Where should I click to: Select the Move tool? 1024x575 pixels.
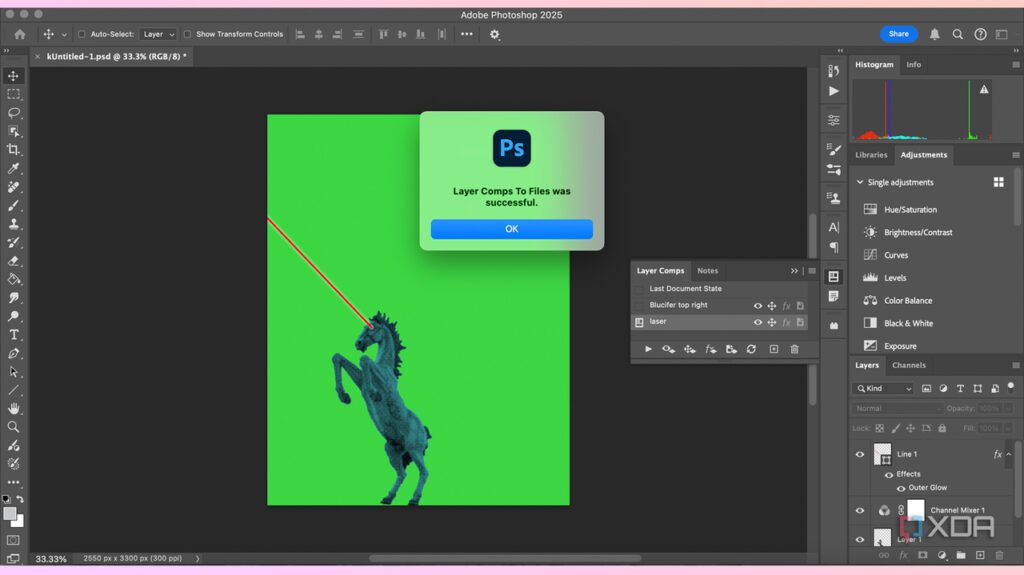[x=13, y=76]
